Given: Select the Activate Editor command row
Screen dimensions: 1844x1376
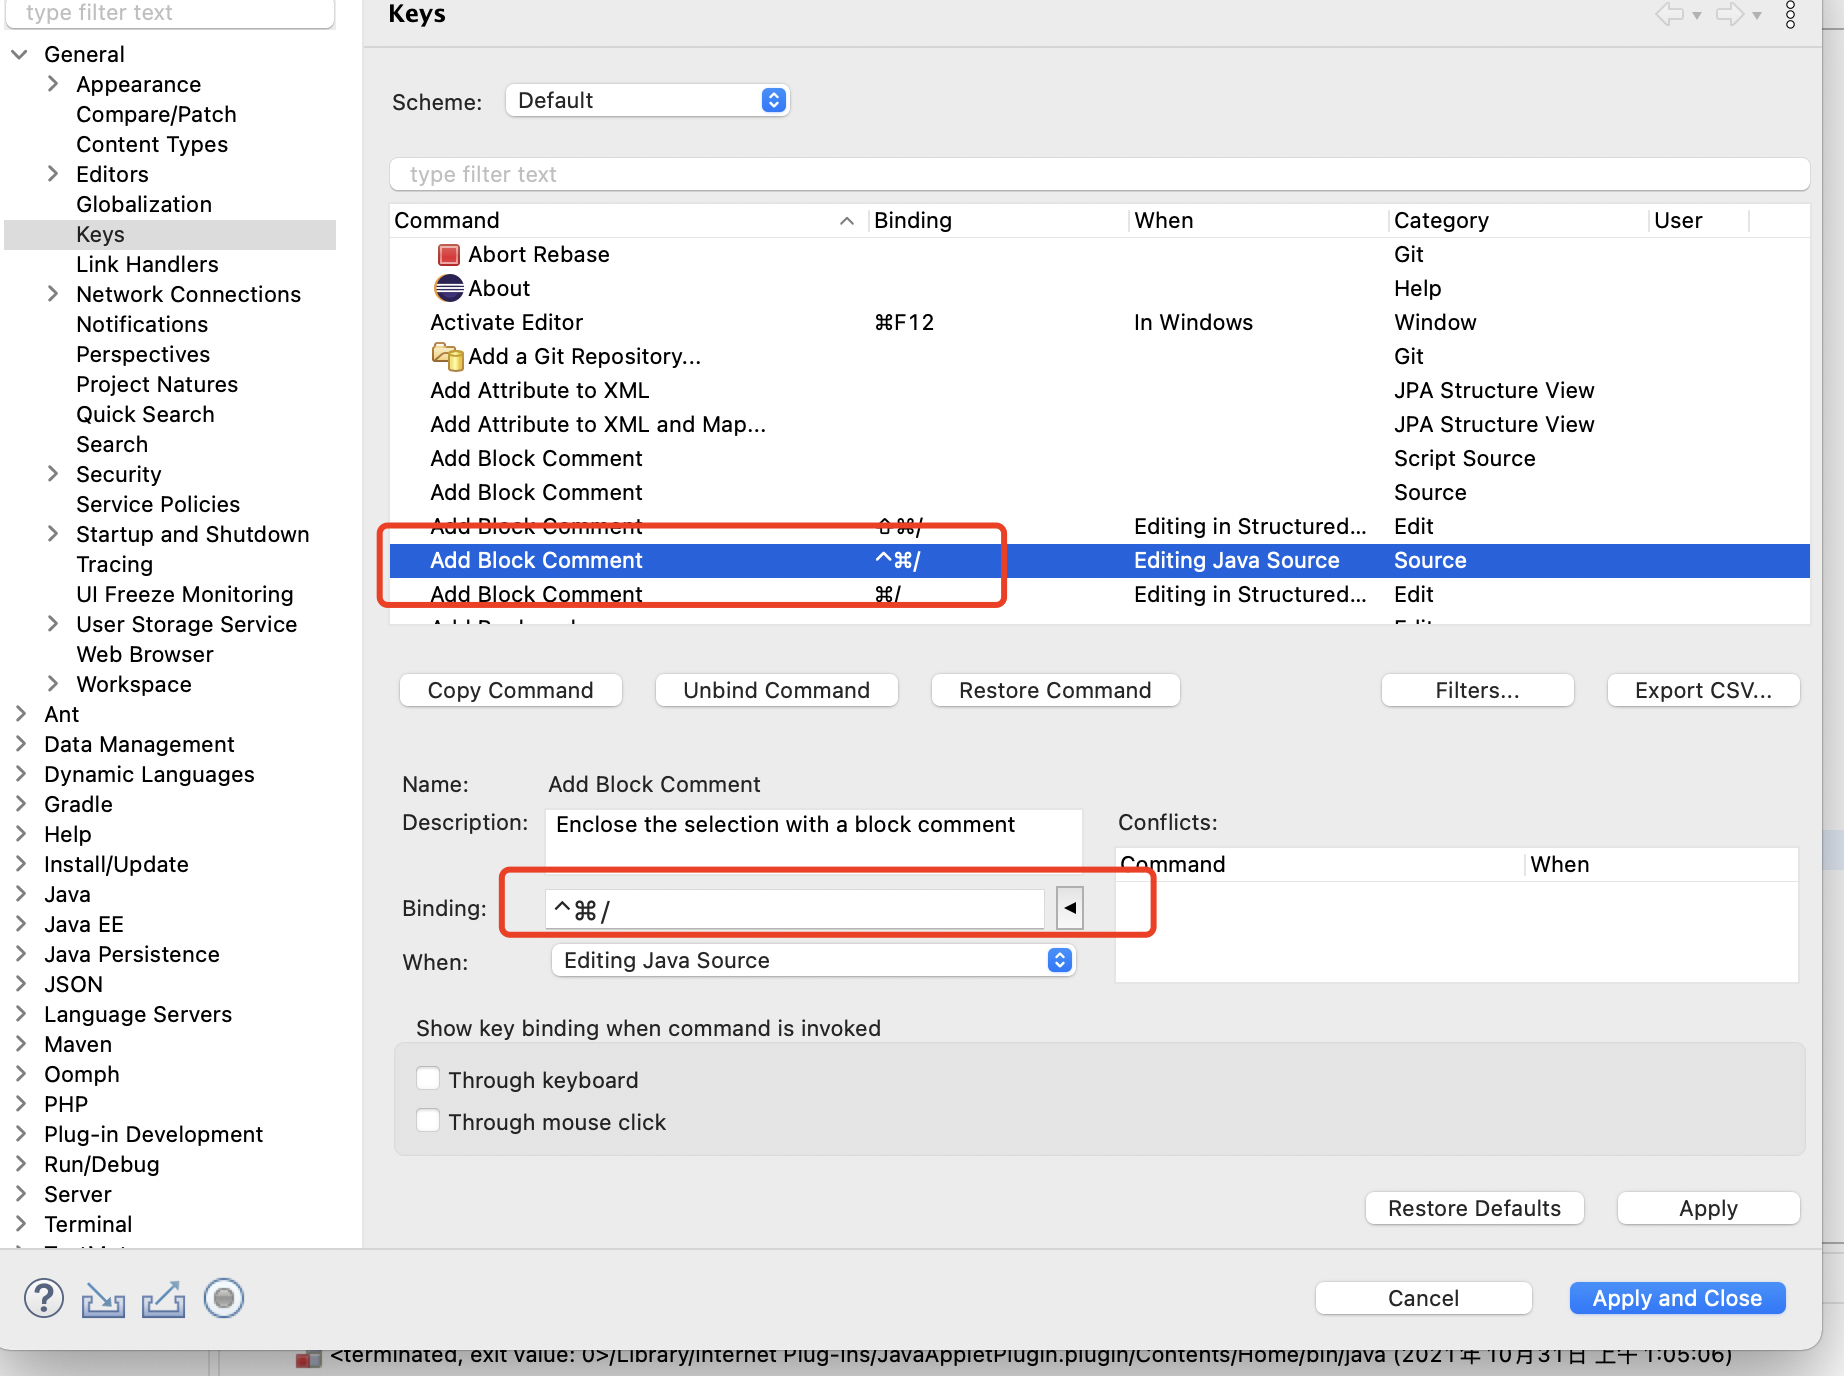Looking at the screenshot, I should (1100, 322).
